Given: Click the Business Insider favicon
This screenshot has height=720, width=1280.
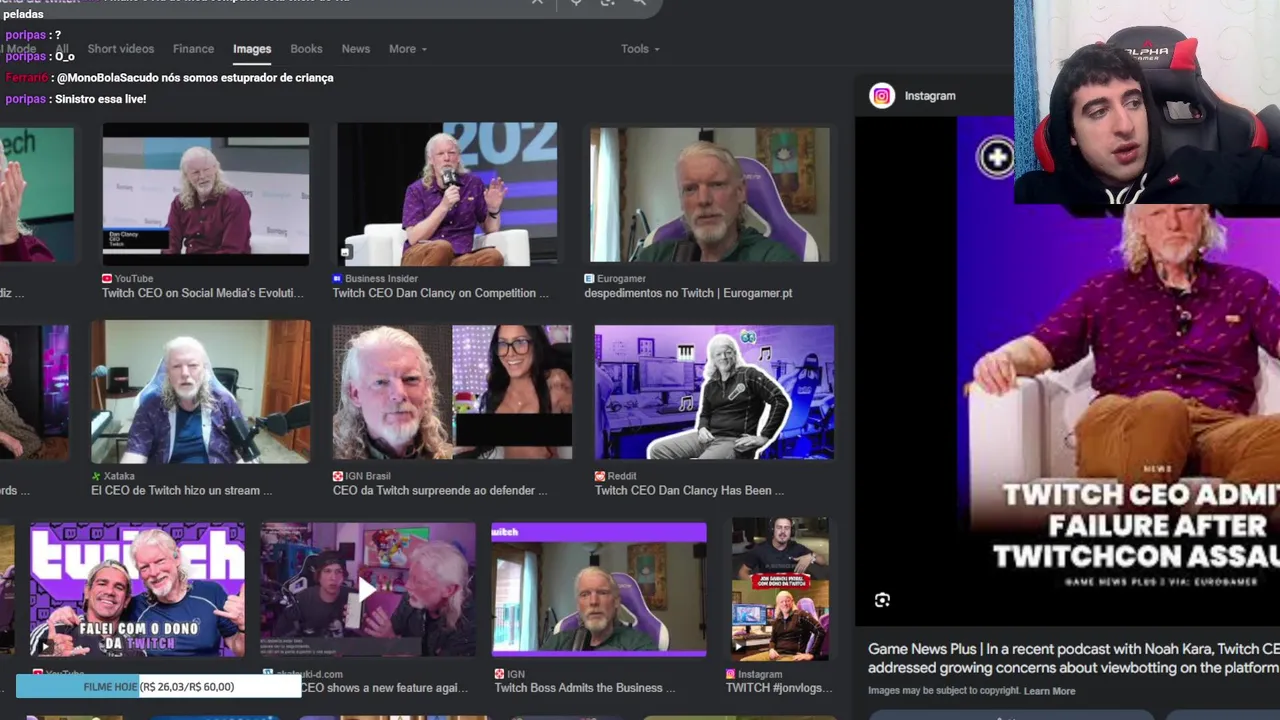Looking at the screenshot, I should point(338,279).
